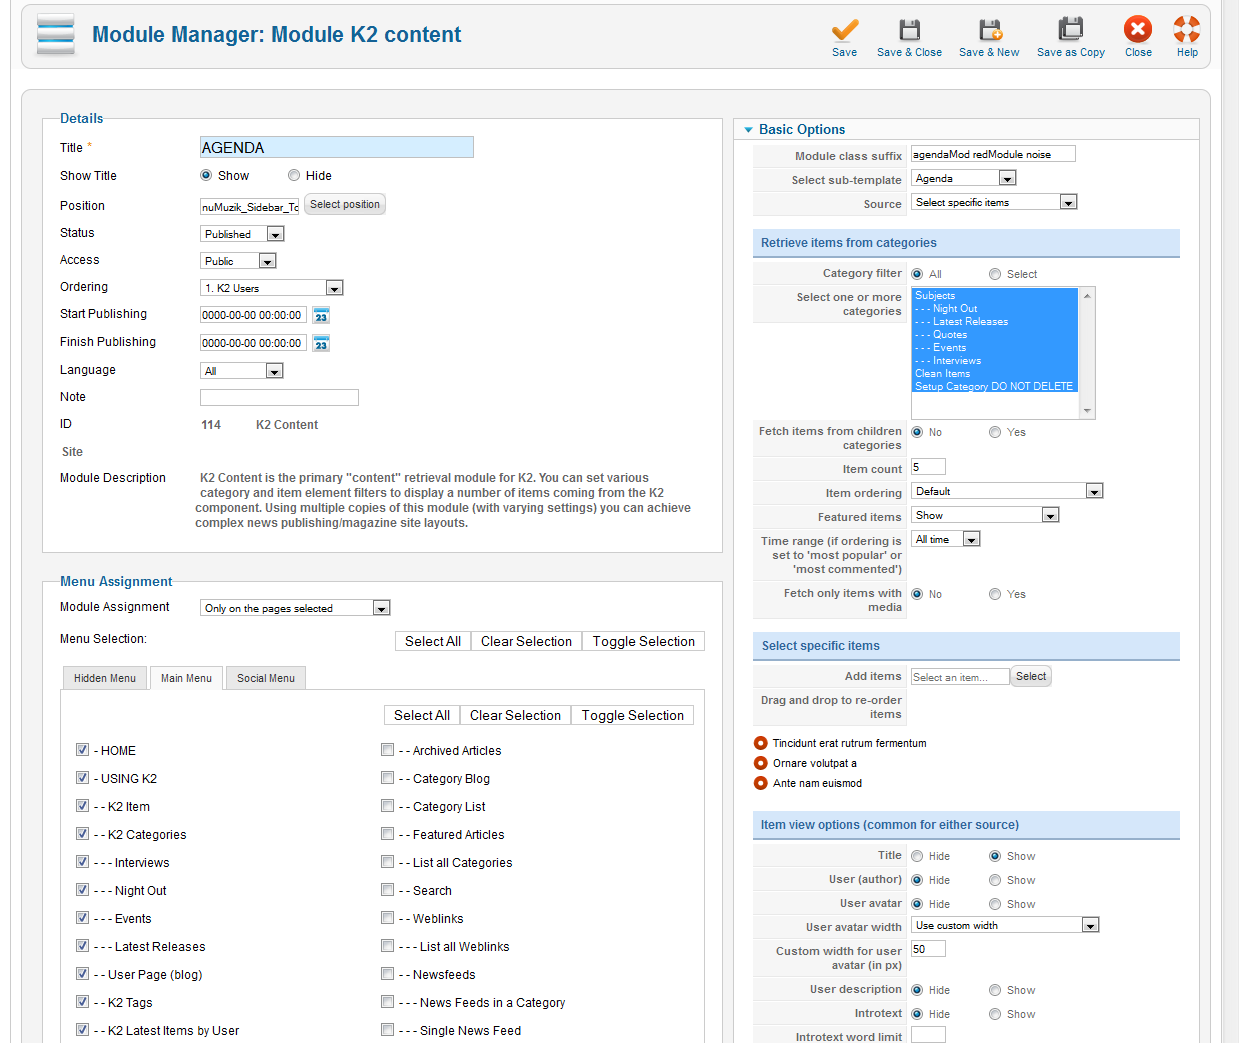The height and width of the screenshot is (1043, 1249).
Task: Click the Item count field
Action: click(928, 467)
